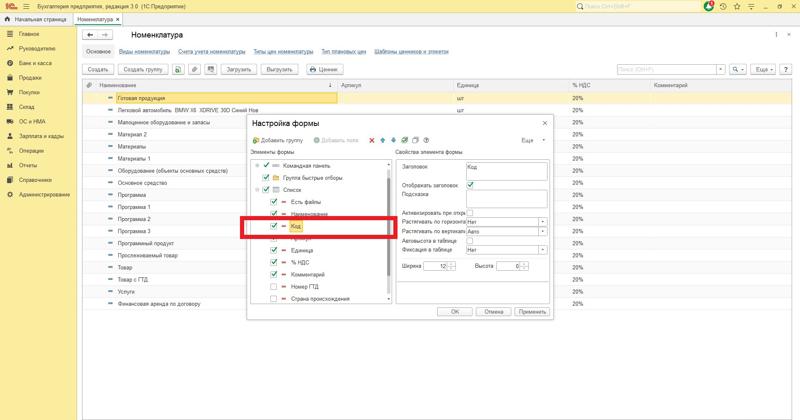Click the Ширина stepper control

click(x=452, y=266)
